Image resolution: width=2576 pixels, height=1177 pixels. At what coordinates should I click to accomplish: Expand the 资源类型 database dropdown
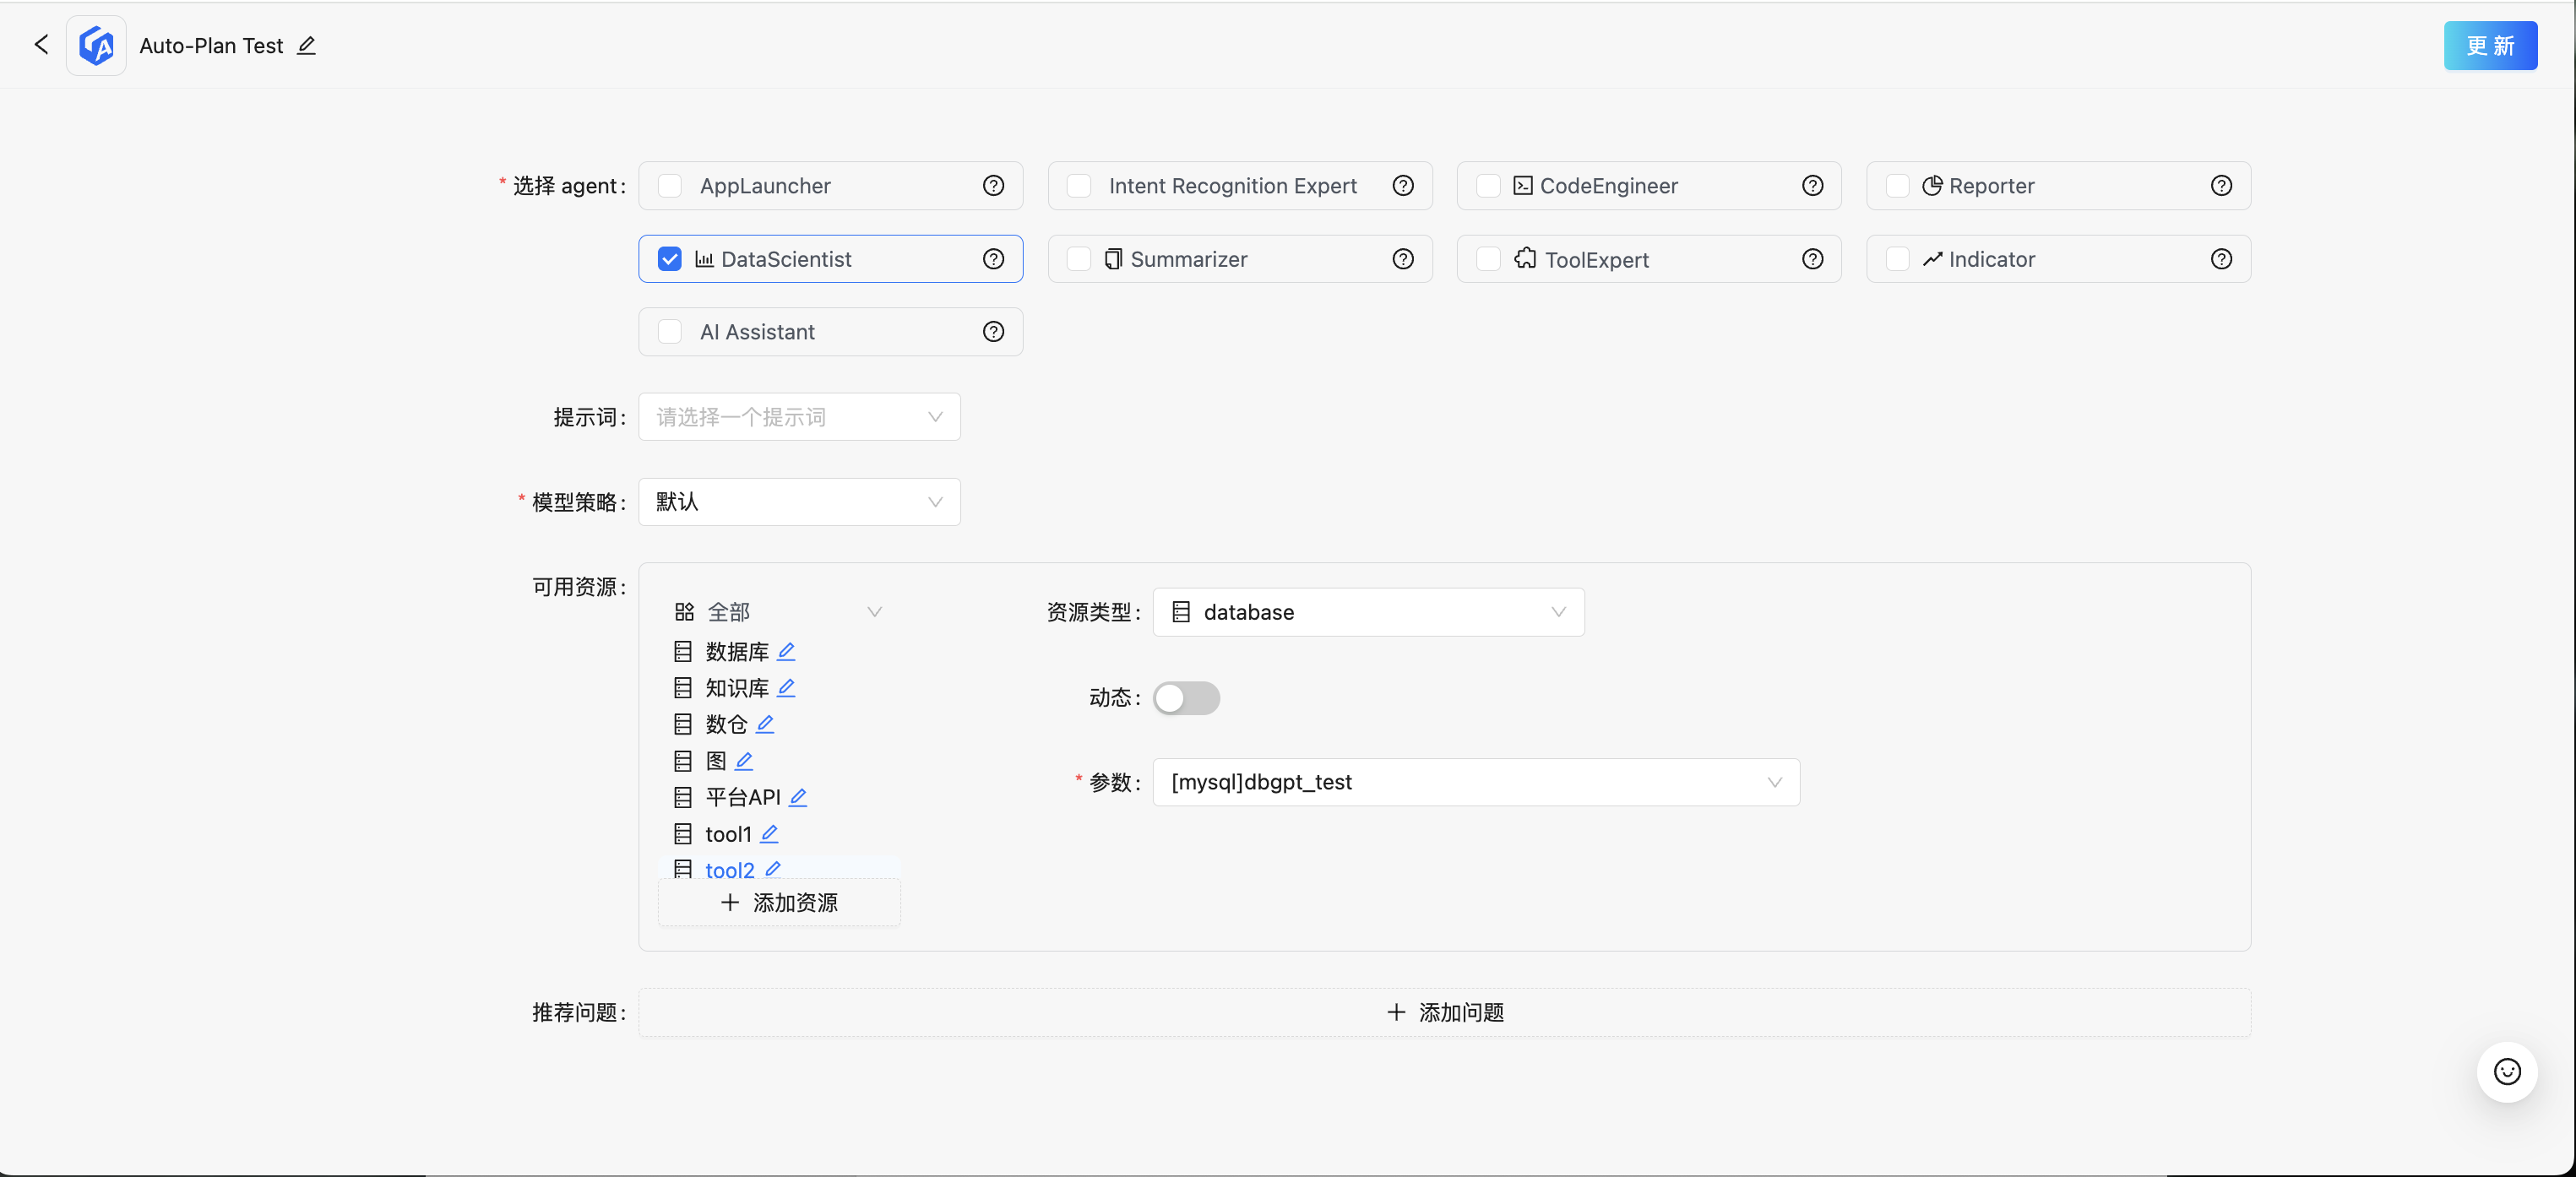(x=1367, y=612)
